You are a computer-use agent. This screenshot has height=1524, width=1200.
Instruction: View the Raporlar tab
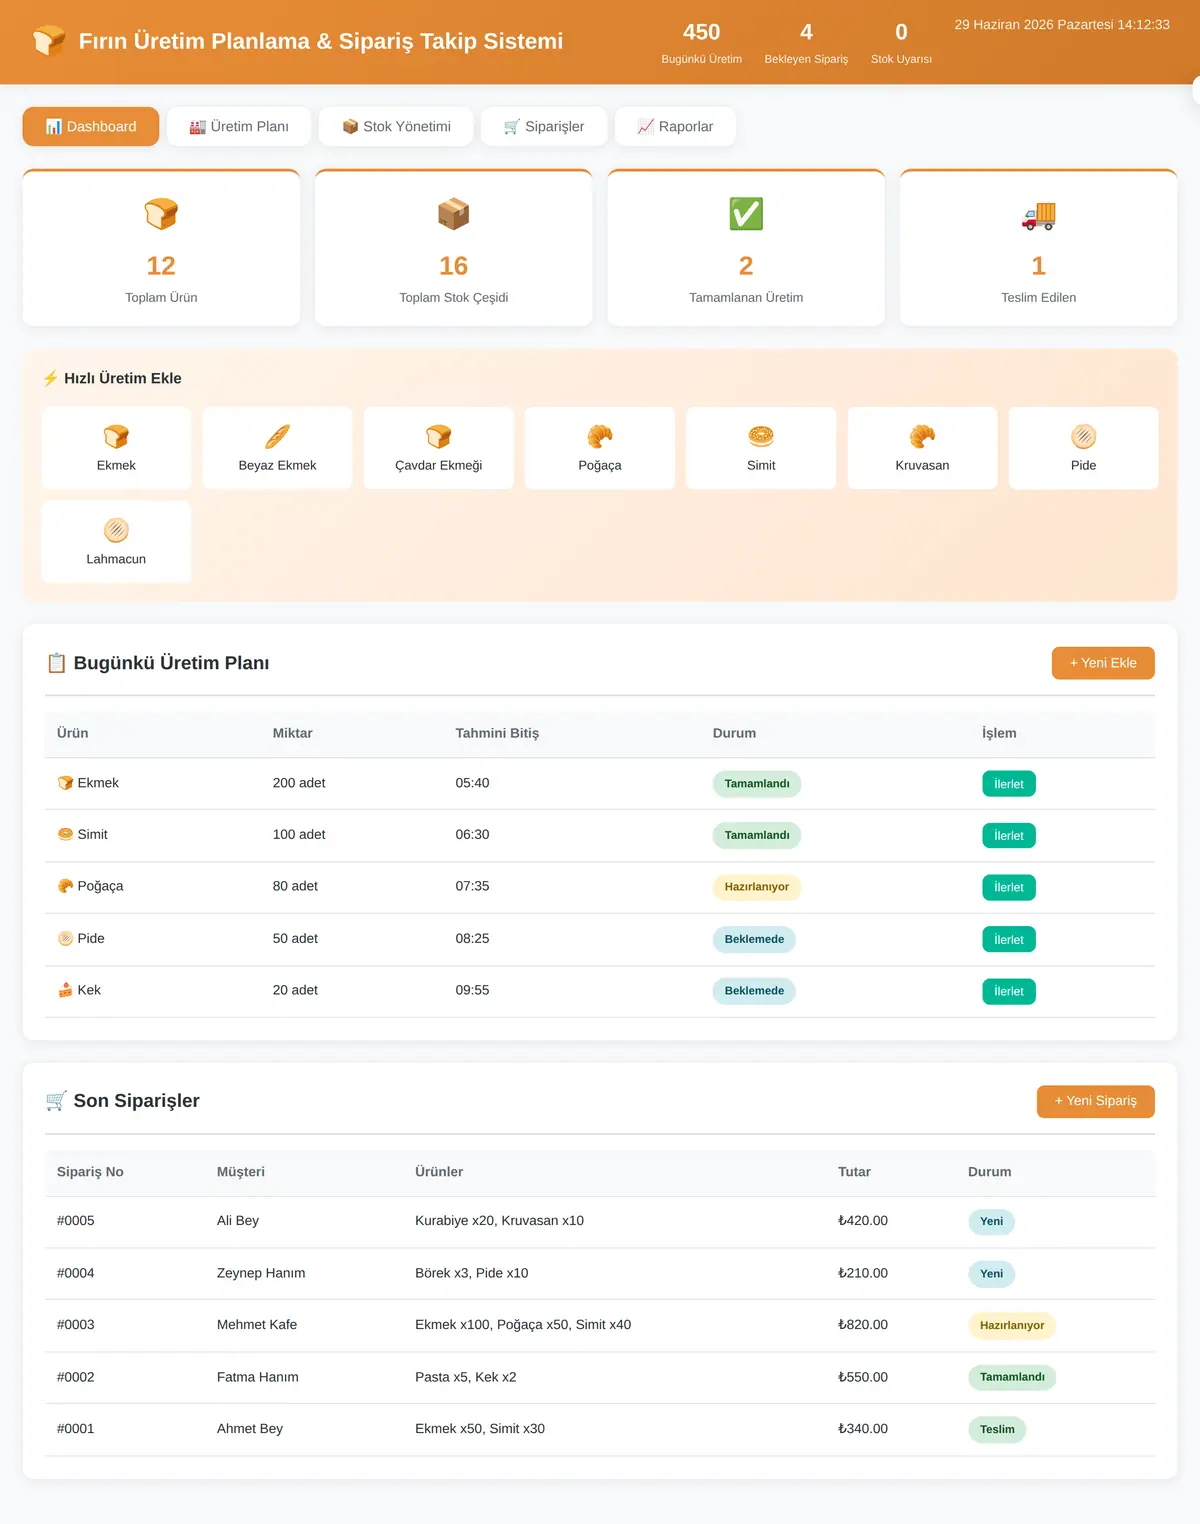[x=675, y=127]
